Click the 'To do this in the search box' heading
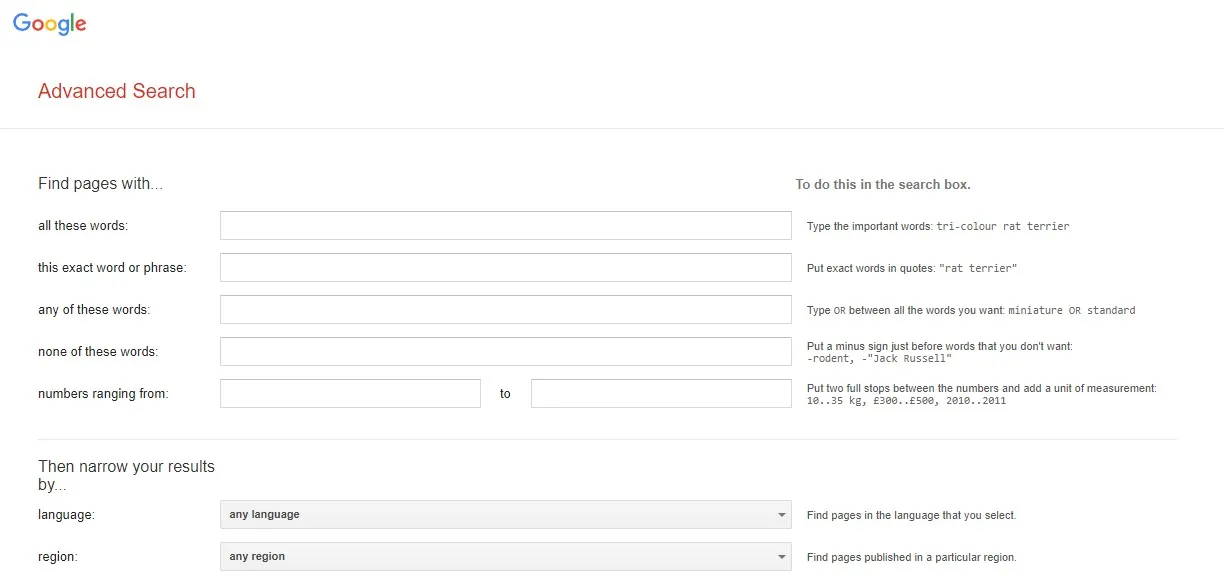1224x576 pixels. (x=883, y=185)
